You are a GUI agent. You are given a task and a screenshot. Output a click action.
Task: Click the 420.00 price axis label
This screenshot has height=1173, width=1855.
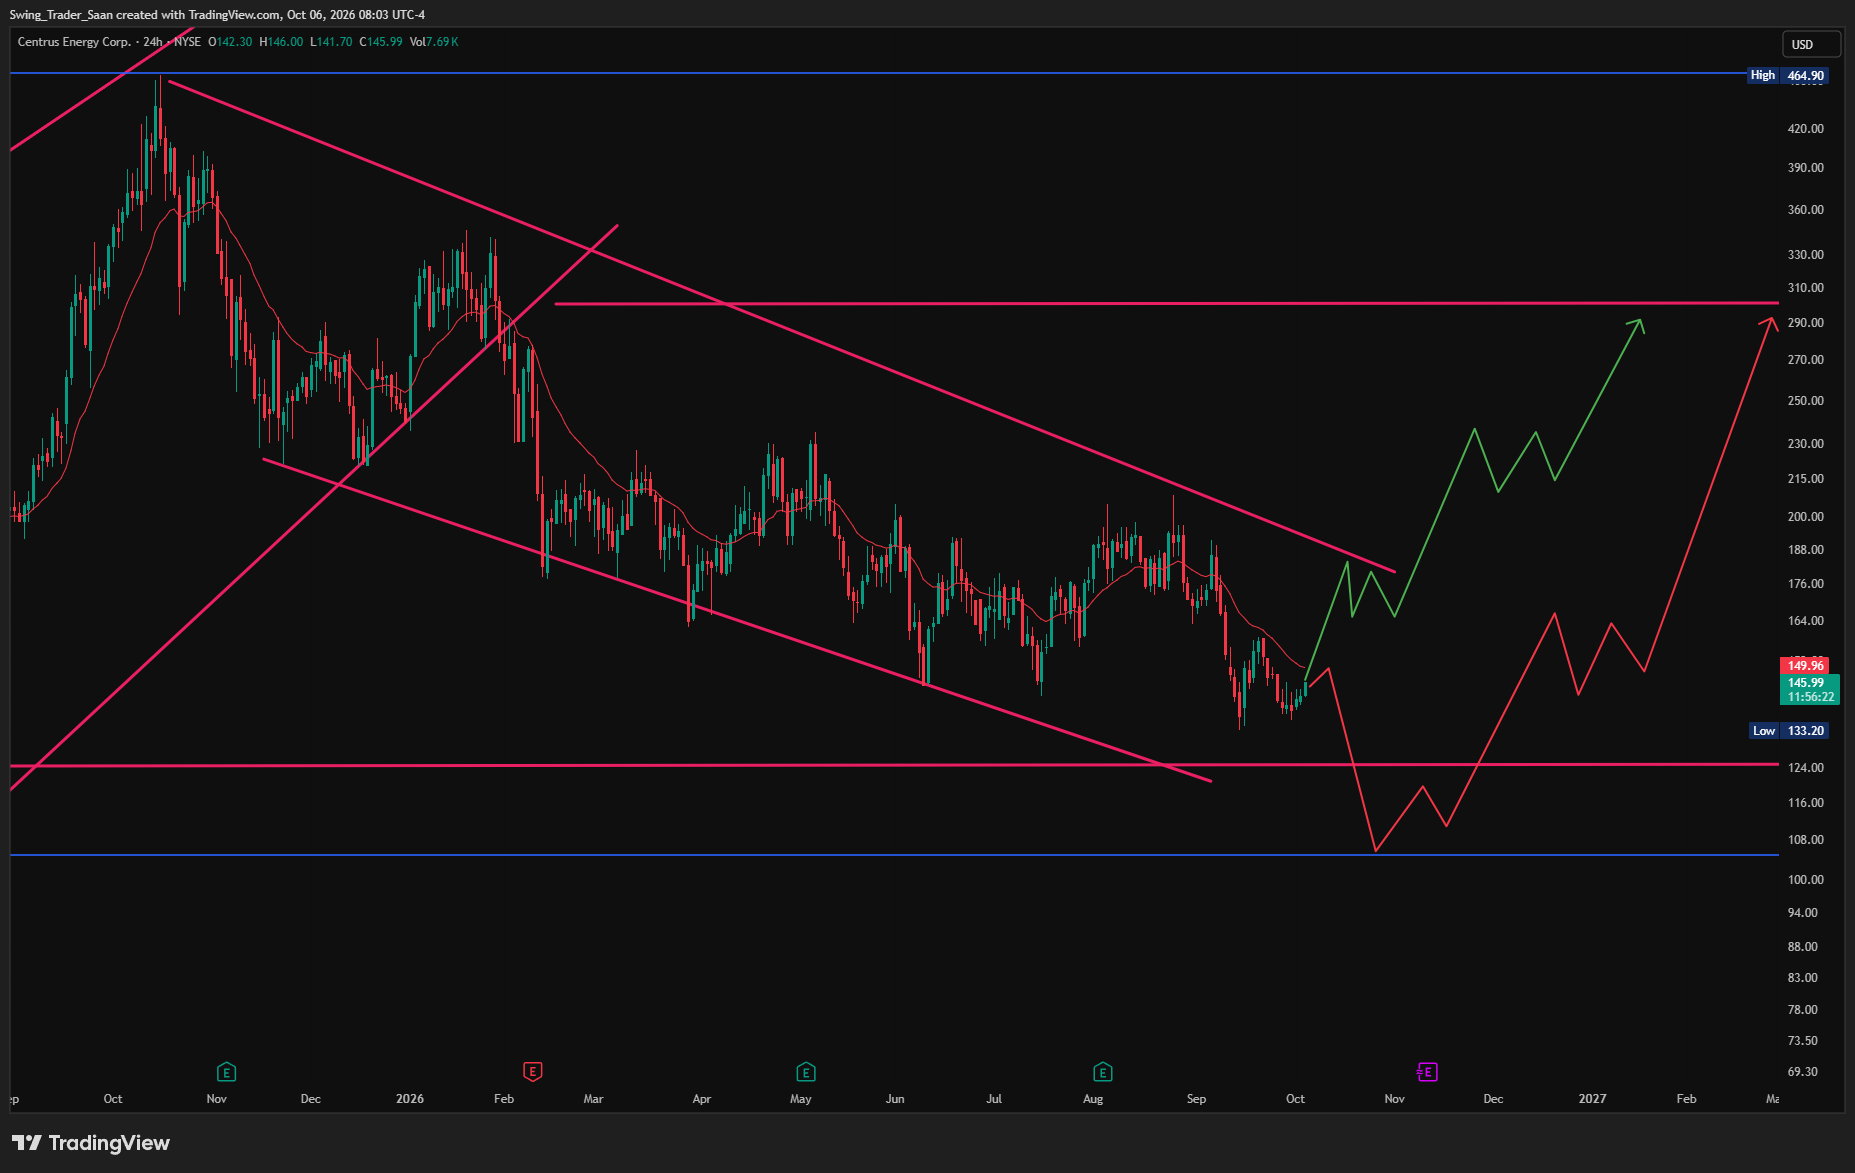1805,129
